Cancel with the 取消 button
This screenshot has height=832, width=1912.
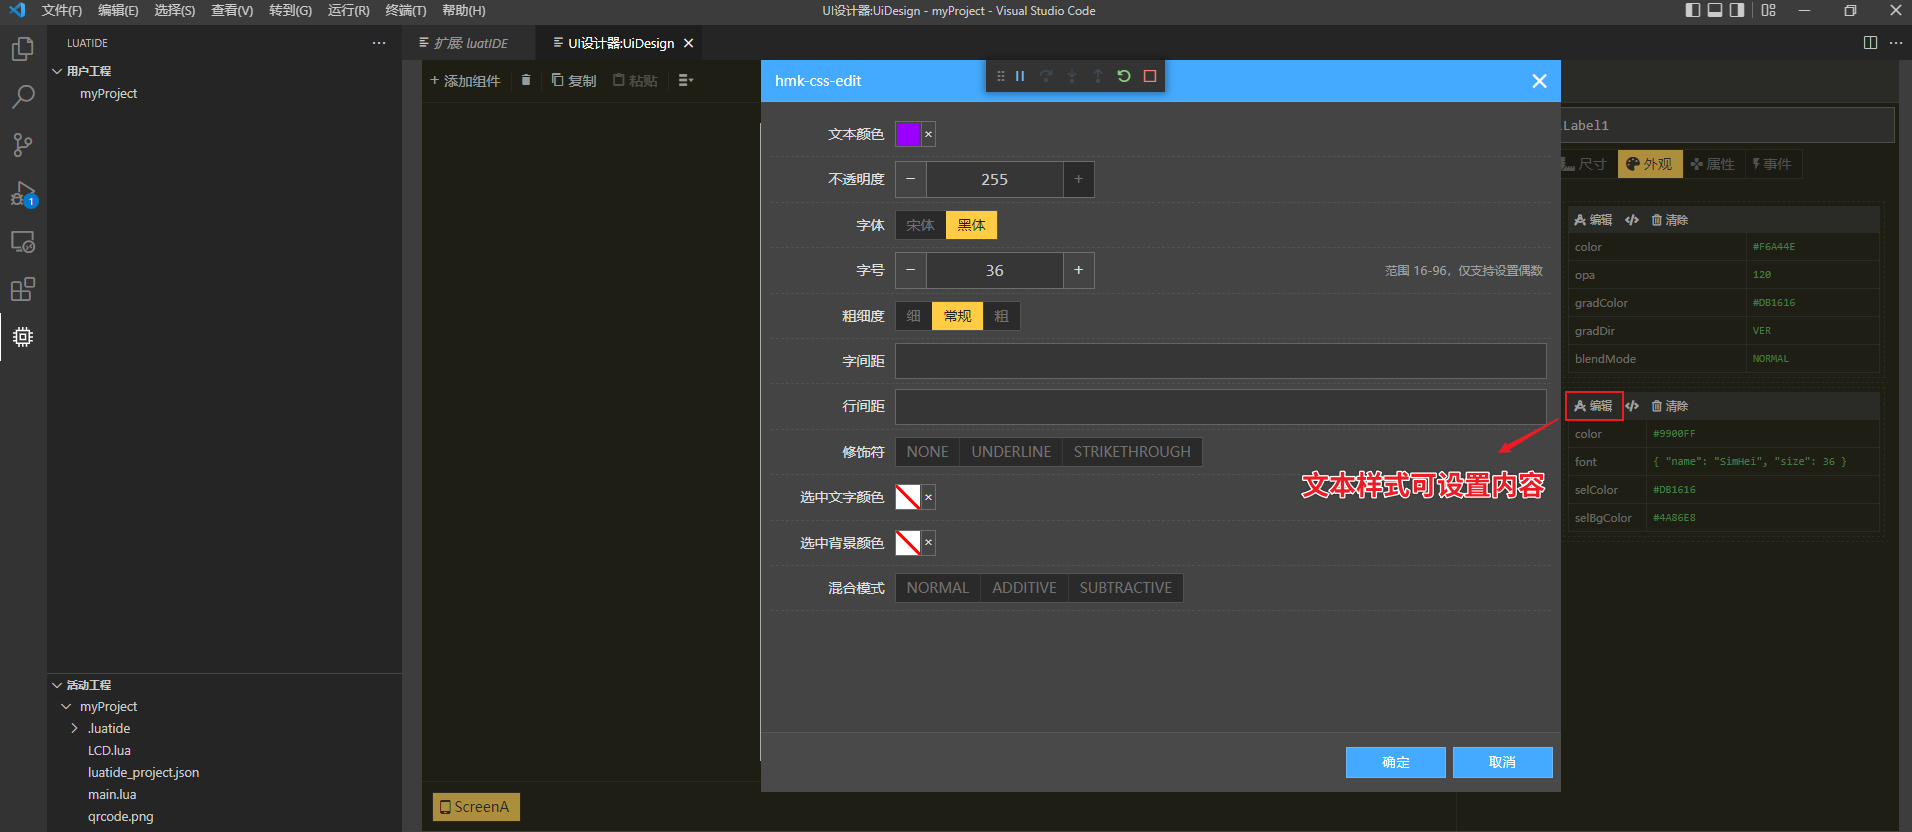[x=1502, y=762]
